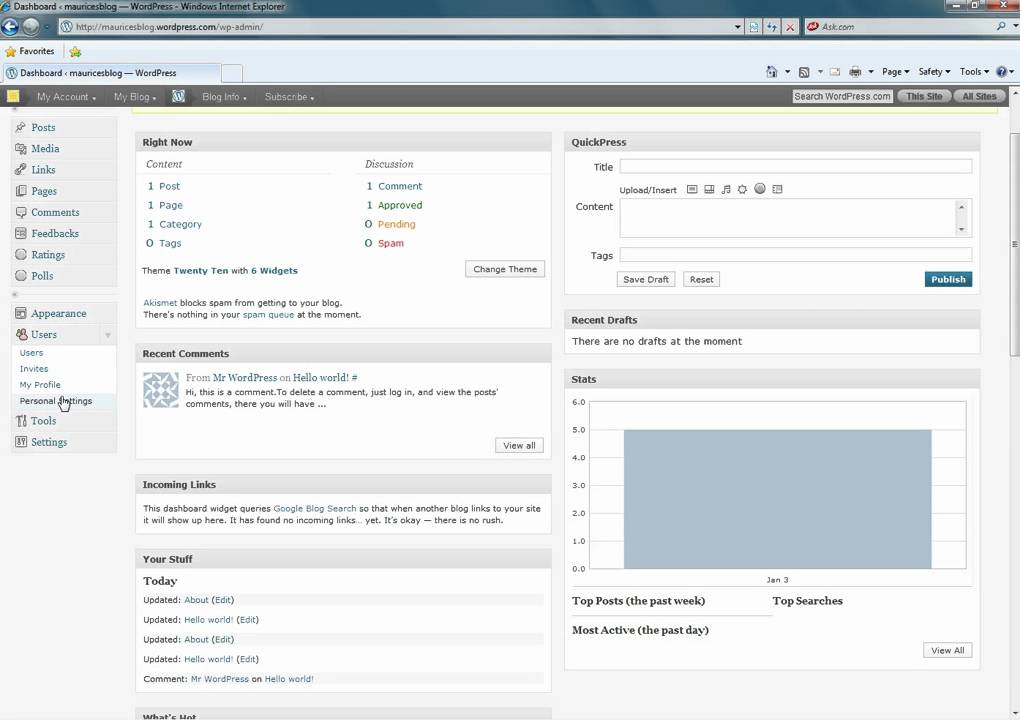This screenshot has height=720, width=1020.
Task: Click the Add Poll round icon in QuickPress
Action: (760, 189)
